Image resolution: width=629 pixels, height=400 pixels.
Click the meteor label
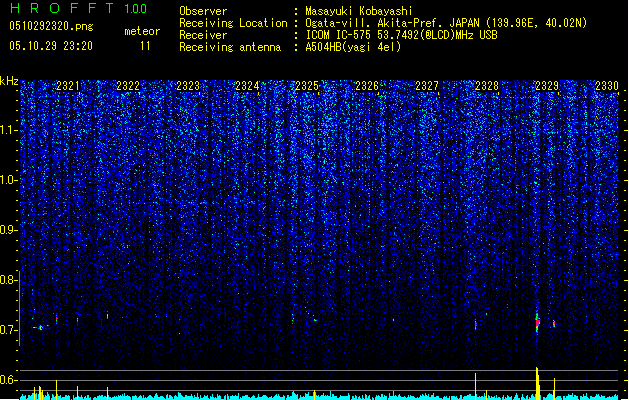[142, 31]
